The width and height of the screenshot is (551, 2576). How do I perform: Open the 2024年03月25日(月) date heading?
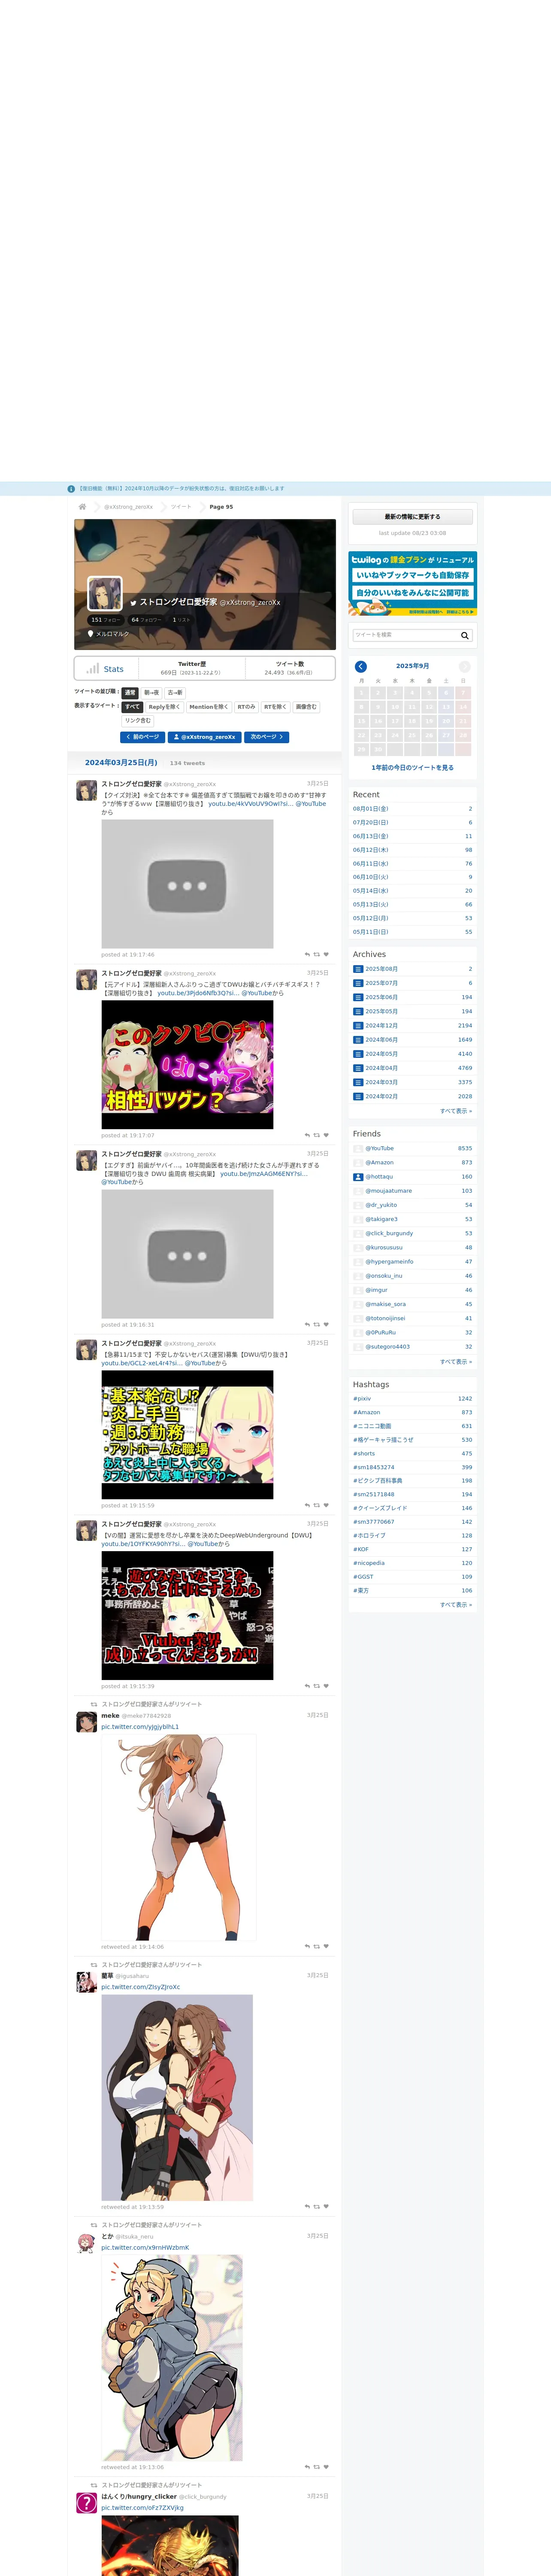click(121, 762)
